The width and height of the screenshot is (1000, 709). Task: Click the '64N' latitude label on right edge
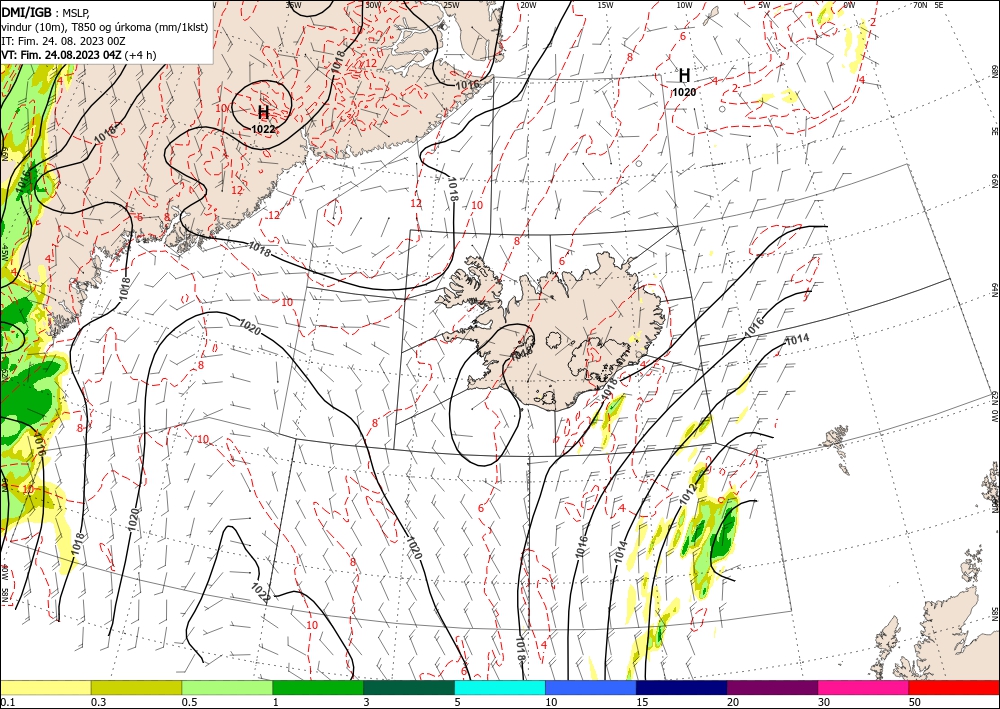pyautogui.click(x=994, y=290)
